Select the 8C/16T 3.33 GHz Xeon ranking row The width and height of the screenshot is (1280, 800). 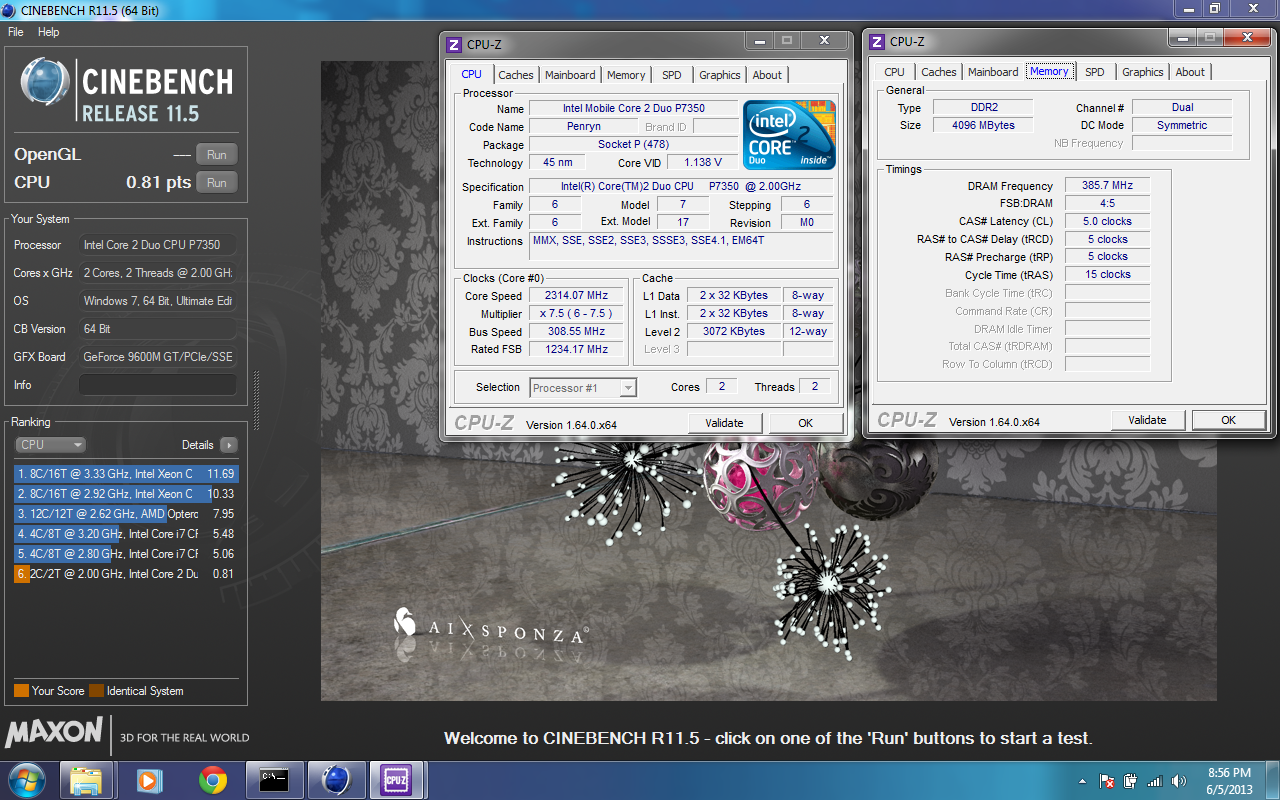click(127, 474)
